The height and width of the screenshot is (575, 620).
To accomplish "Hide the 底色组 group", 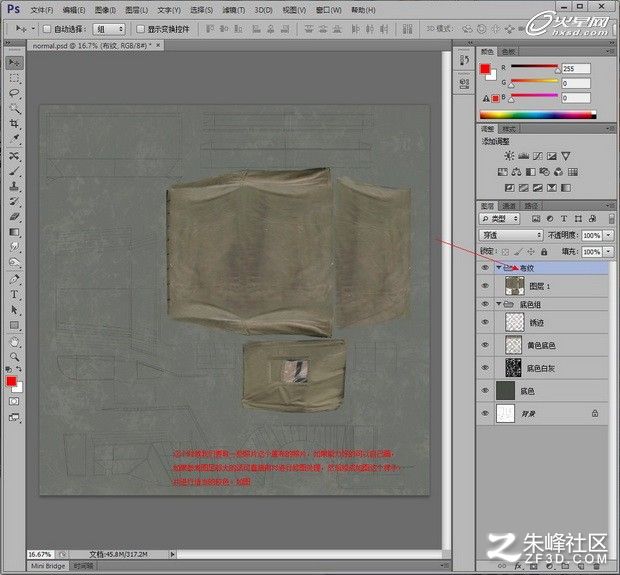I will [x=485, y=304].
